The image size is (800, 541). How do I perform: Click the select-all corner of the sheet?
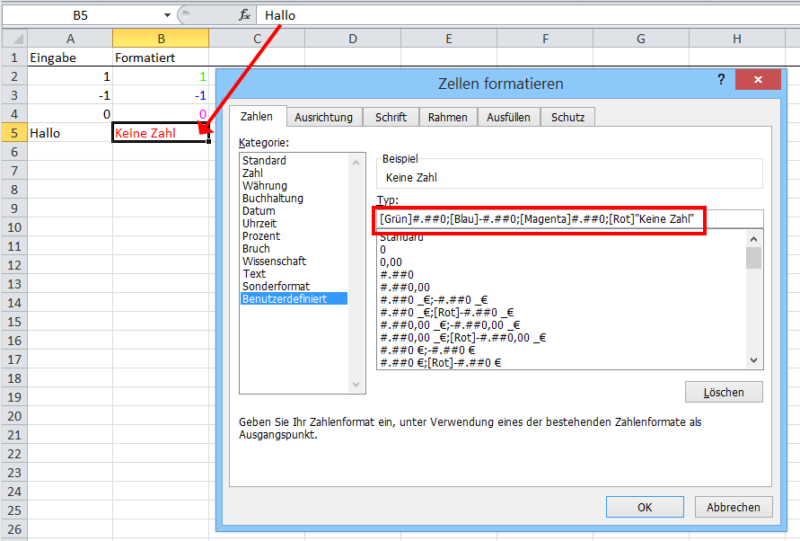[x=13, y=38]
